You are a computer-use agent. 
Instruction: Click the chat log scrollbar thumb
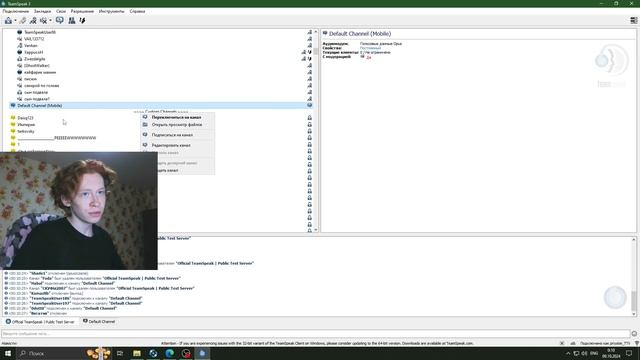633,301
